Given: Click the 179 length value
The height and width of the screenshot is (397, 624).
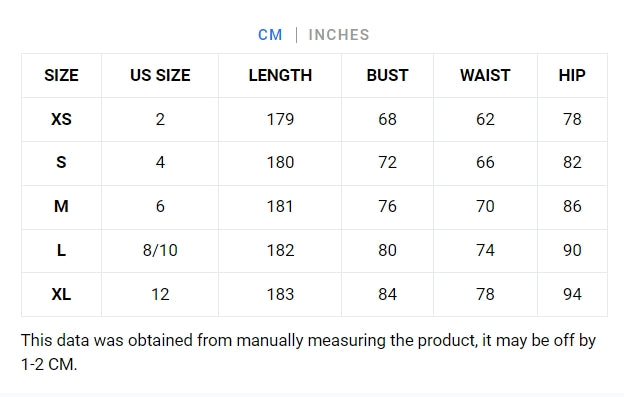Looking at the screenshot, I should coord(280,119).
